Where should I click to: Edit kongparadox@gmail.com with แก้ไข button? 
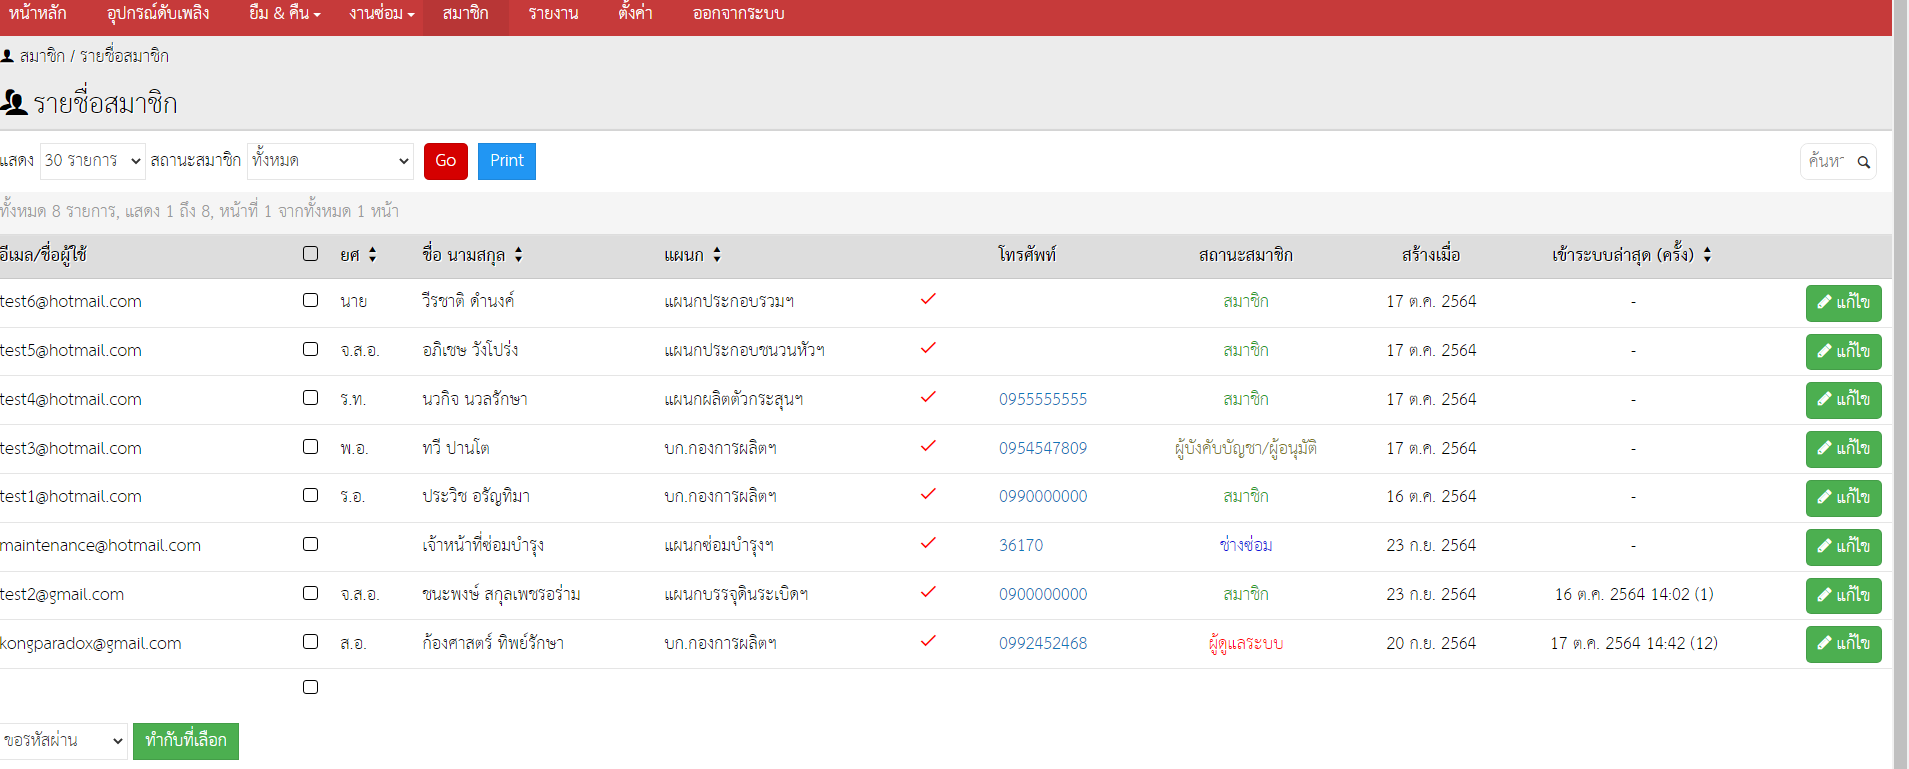pyautogui.click(x=1843, y=644)
